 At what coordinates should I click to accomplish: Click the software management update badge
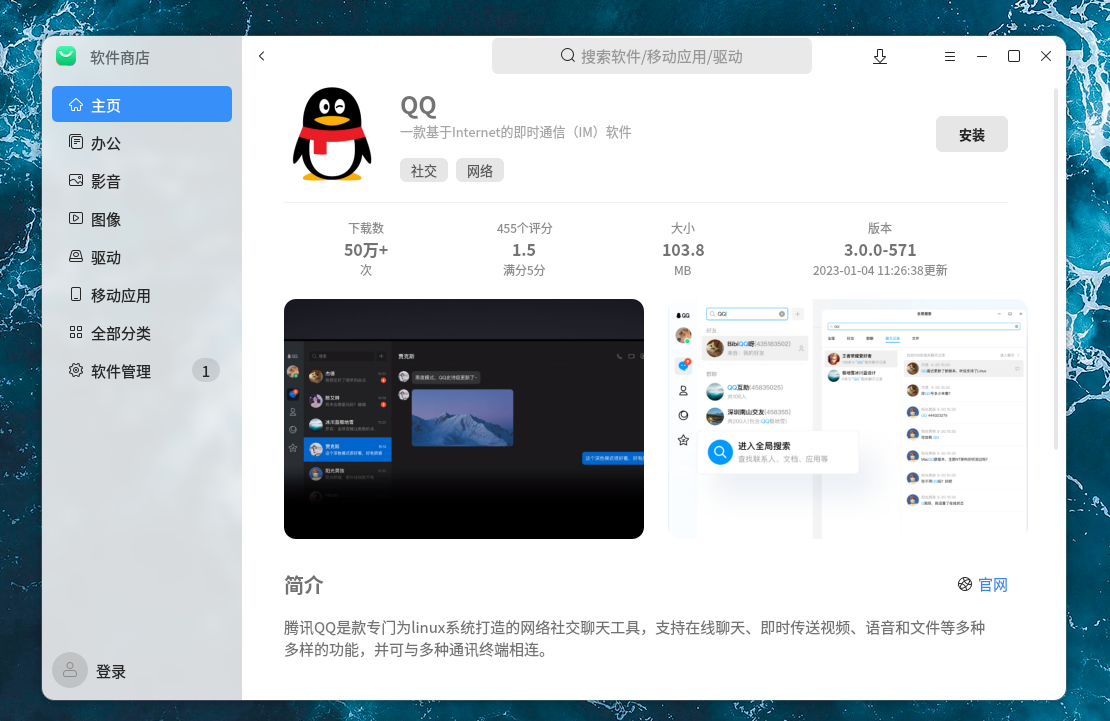(x=206, y=371)
